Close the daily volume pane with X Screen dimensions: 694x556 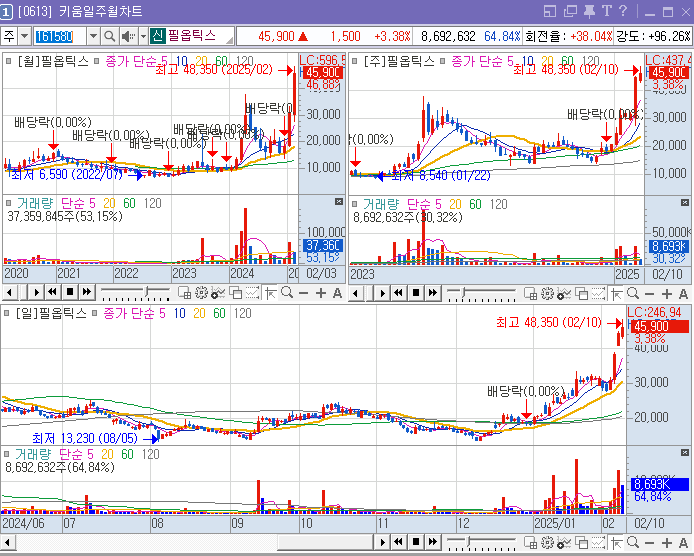tap(685, 452)
